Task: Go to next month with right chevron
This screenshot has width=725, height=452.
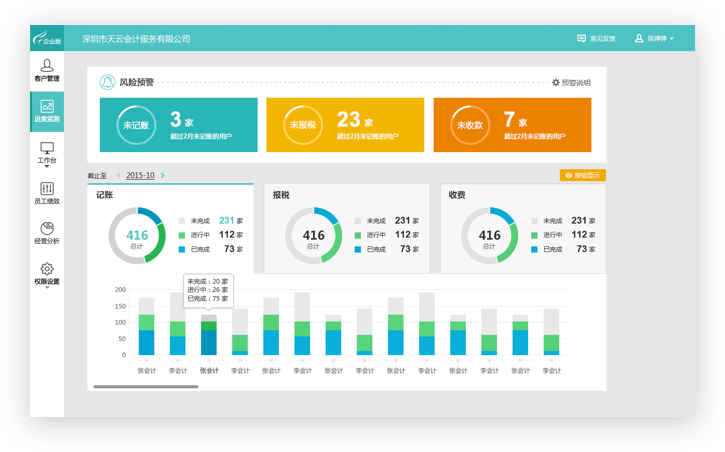Action: (163, 176)
